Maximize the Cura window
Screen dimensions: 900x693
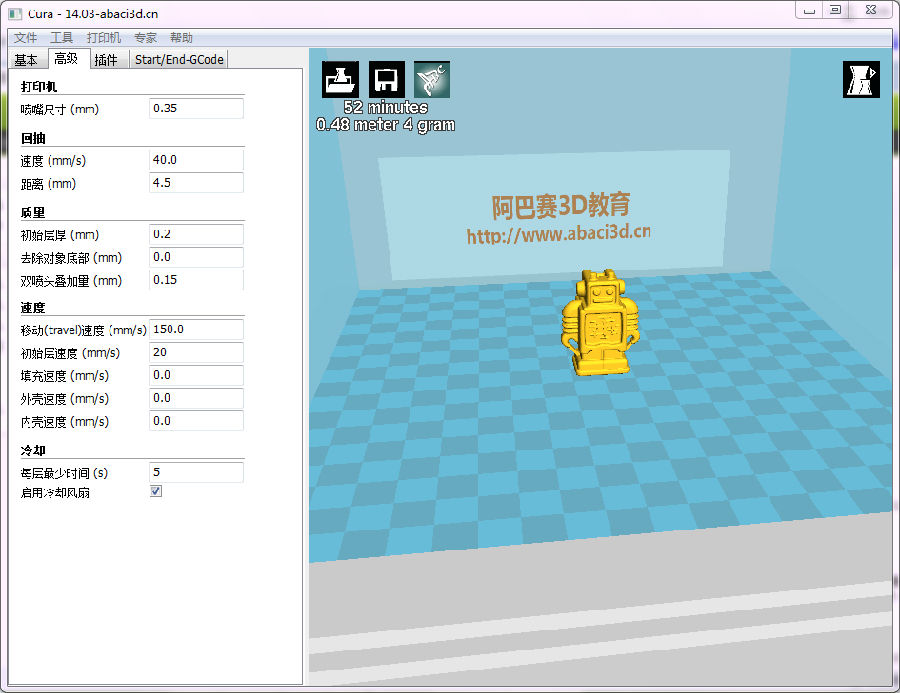tap(836, 10)
